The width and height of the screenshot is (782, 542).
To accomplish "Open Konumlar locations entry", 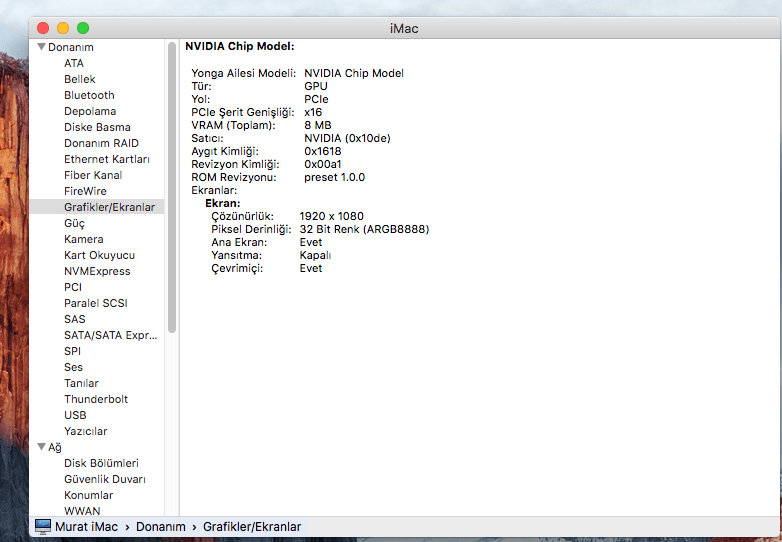I will pos(88,495).
